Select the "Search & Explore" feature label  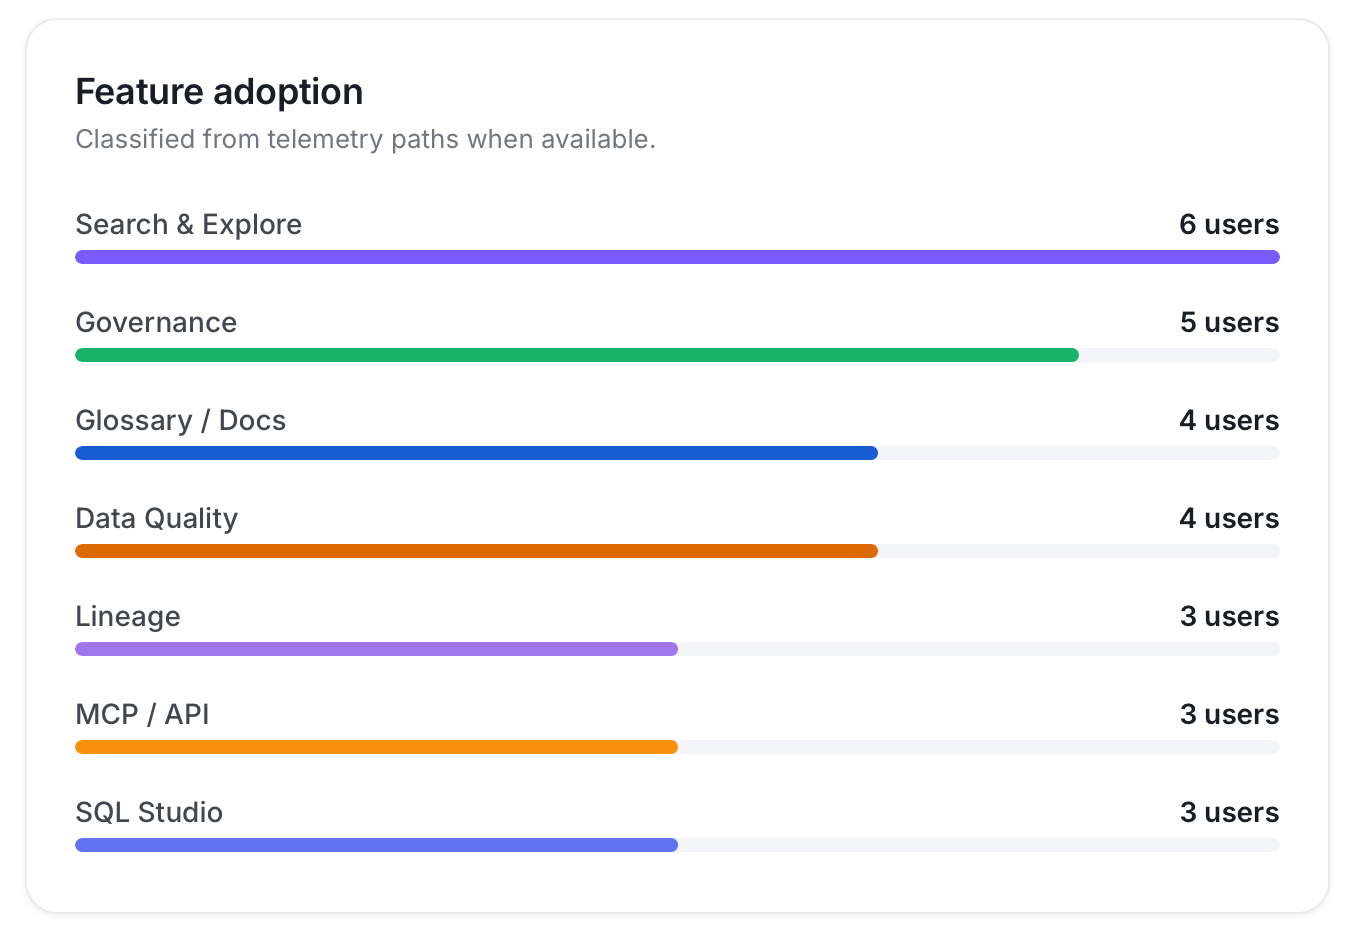point(188,224)
